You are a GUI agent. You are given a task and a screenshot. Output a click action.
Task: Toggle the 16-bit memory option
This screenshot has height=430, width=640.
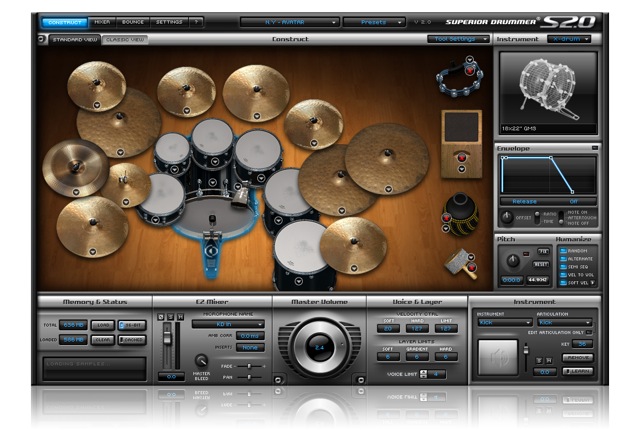coord(132,325)
